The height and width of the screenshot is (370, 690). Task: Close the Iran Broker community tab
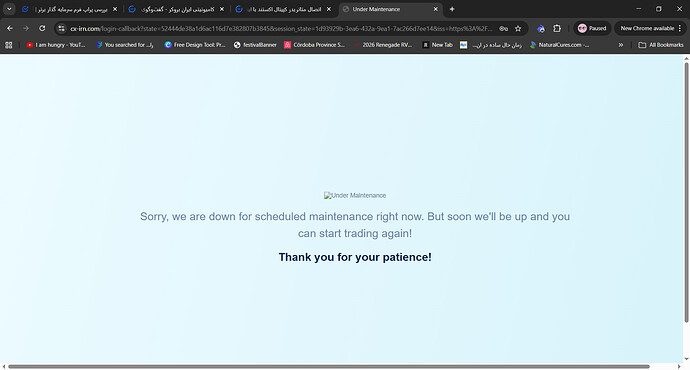[x=222, y=9]
